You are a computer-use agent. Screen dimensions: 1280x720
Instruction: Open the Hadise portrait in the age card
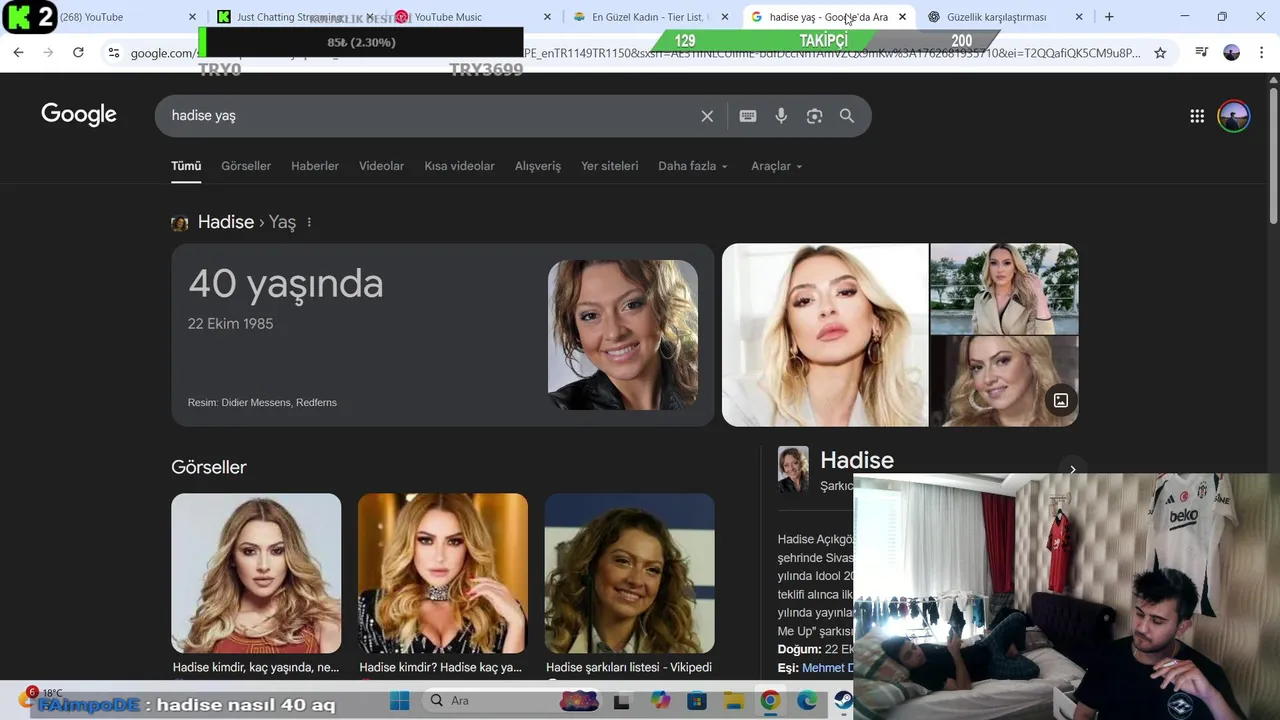pyautogui.click(x=623, y=335)
